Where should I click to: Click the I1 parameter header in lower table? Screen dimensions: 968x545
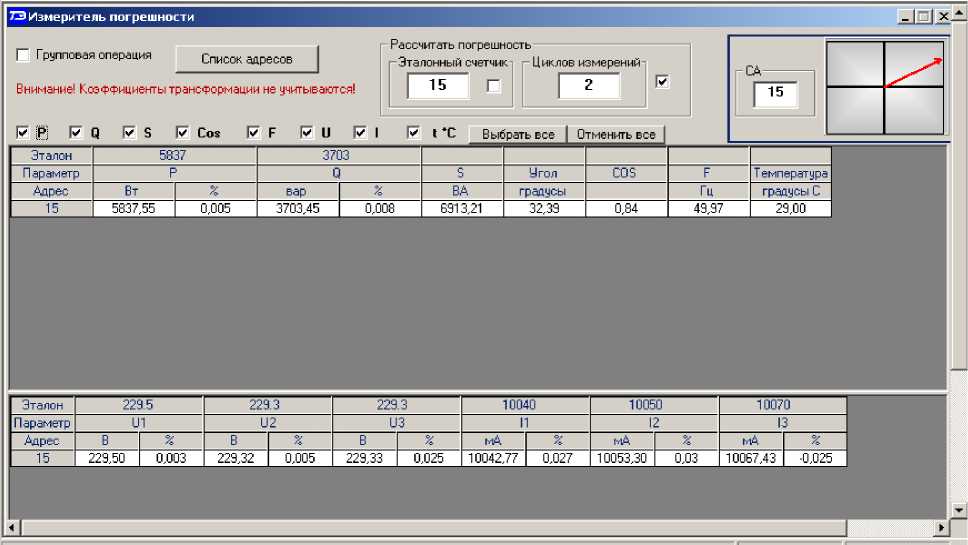(525, 423)
